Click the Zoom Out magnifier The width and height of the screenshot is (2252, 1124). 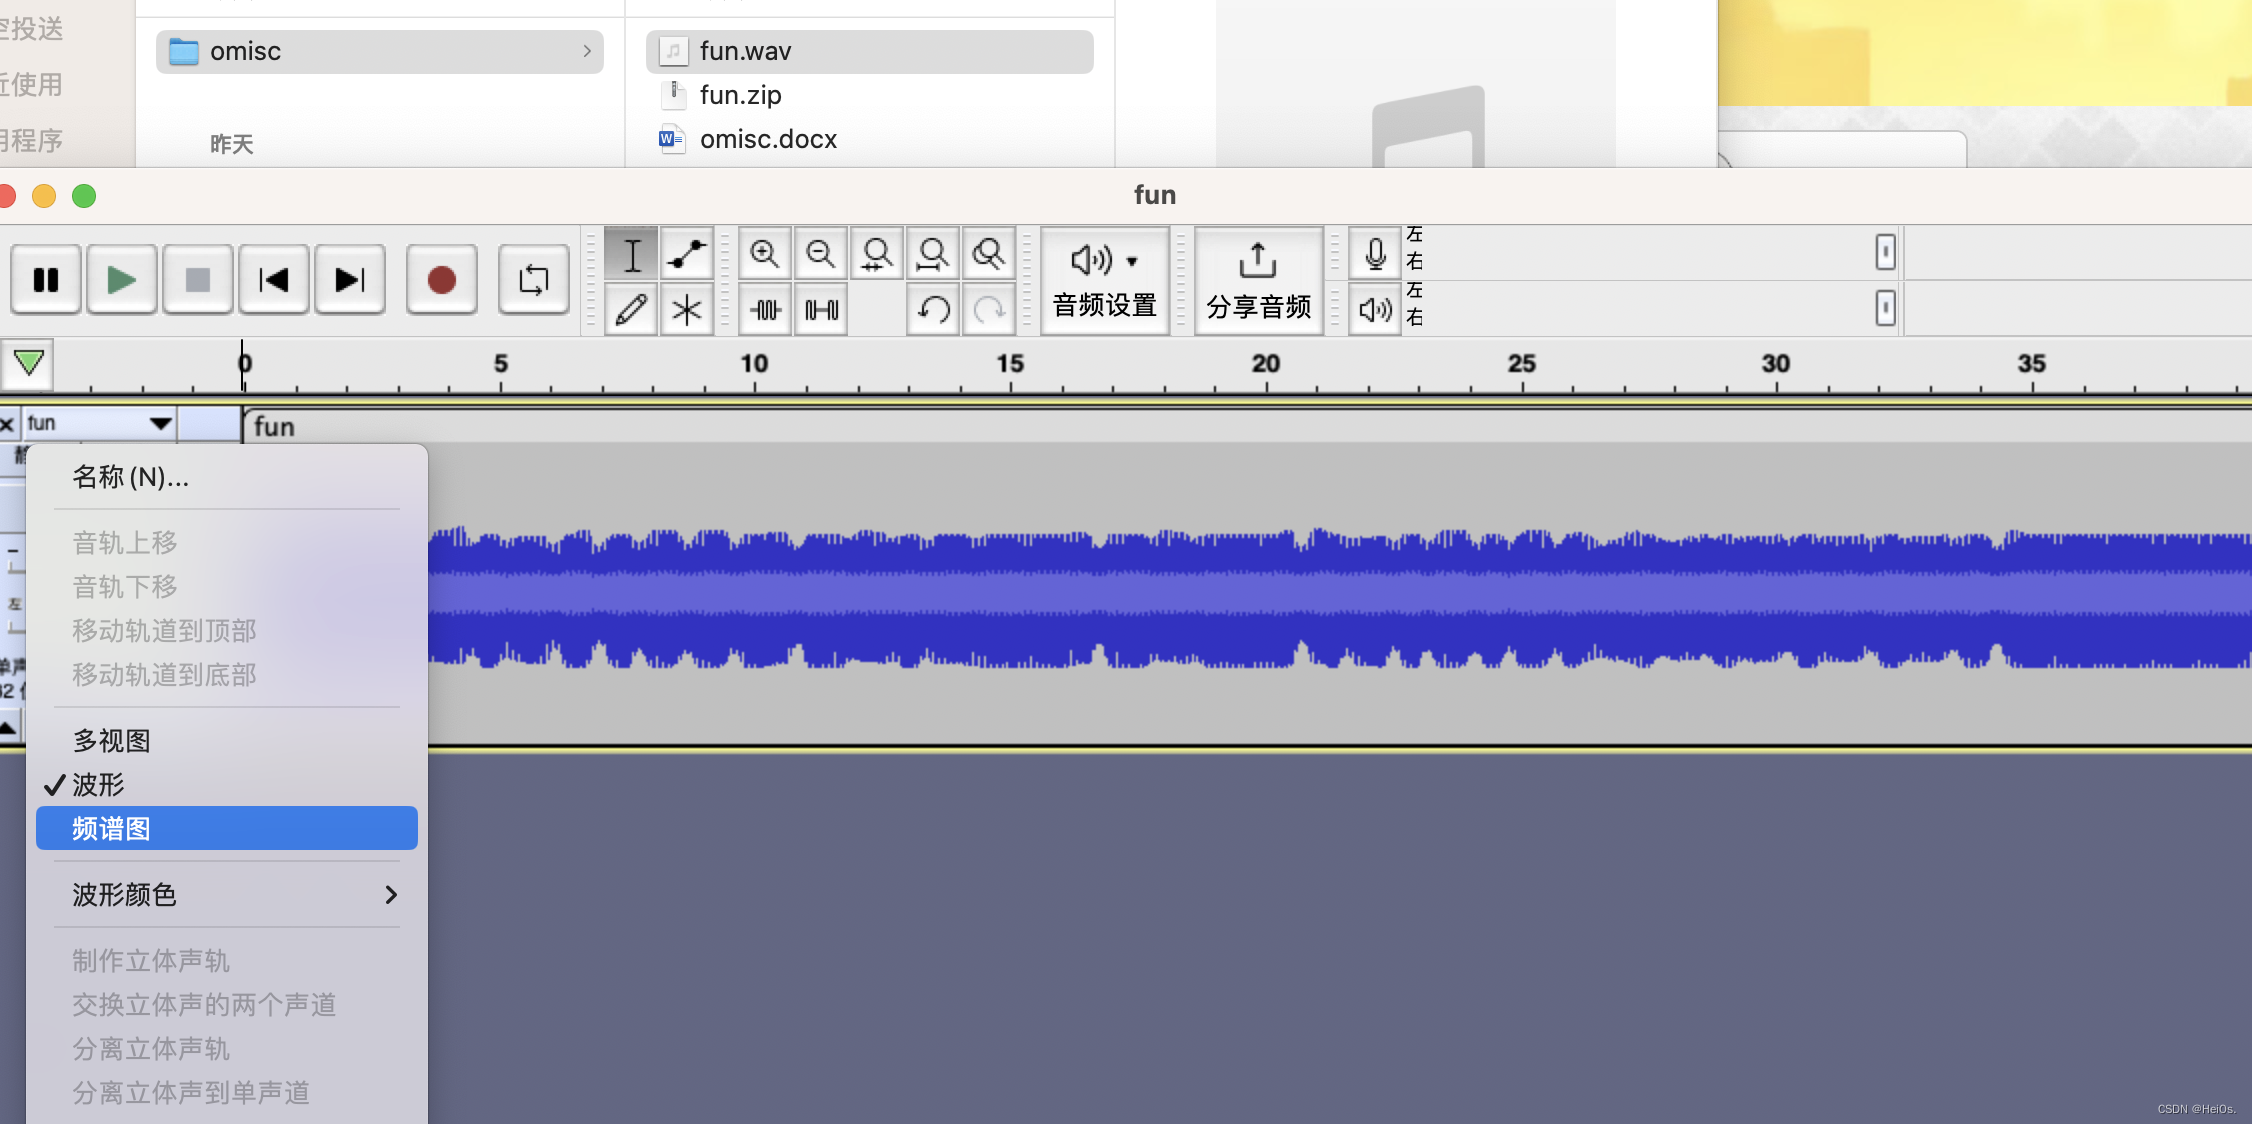point(821,254)
